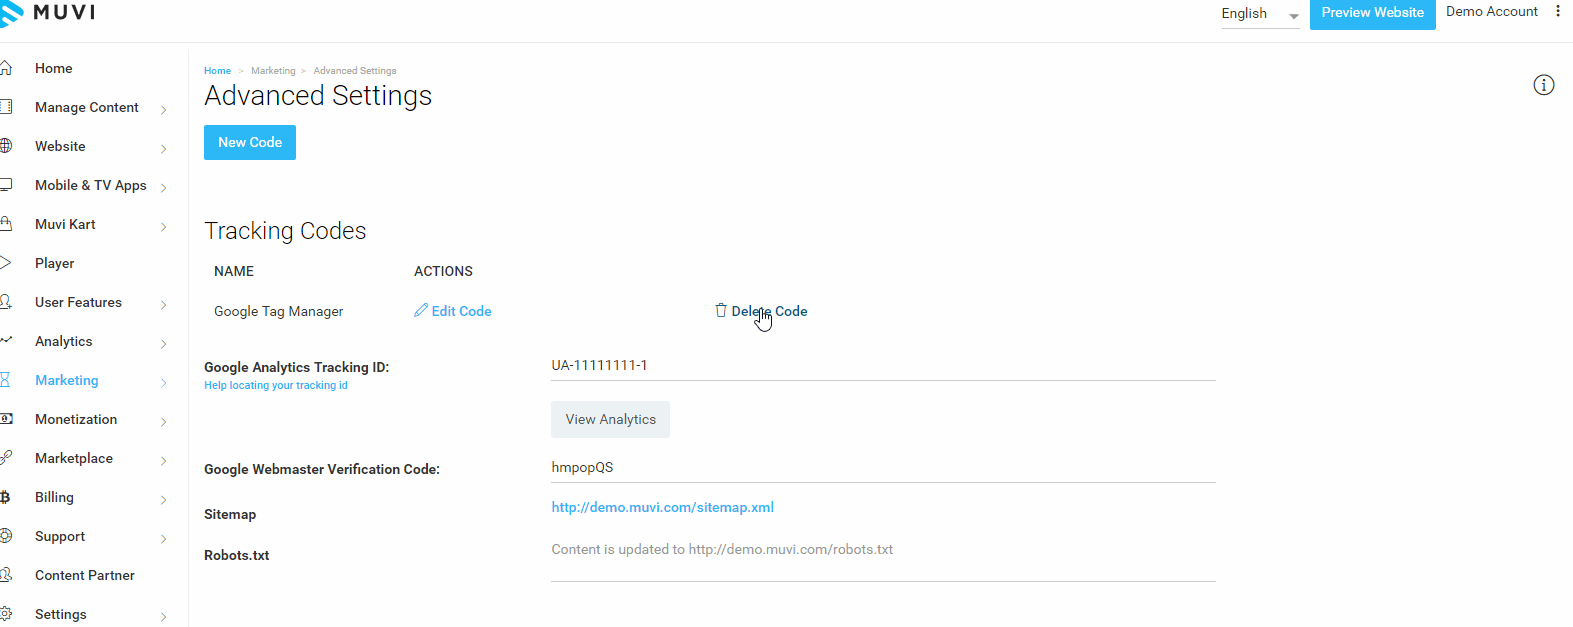Open Monetization menu item
Image resolution: width=1573 pixels, height=627 pixels.
(x=76, y=419)
